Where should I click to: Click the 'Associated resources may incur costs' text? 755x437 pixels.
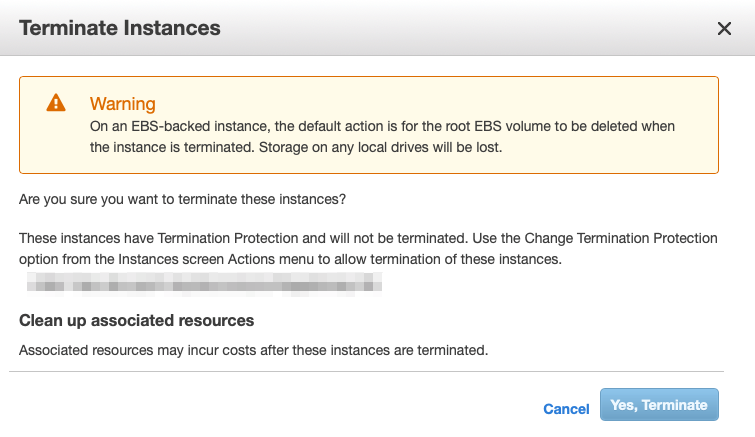point(253,350)
